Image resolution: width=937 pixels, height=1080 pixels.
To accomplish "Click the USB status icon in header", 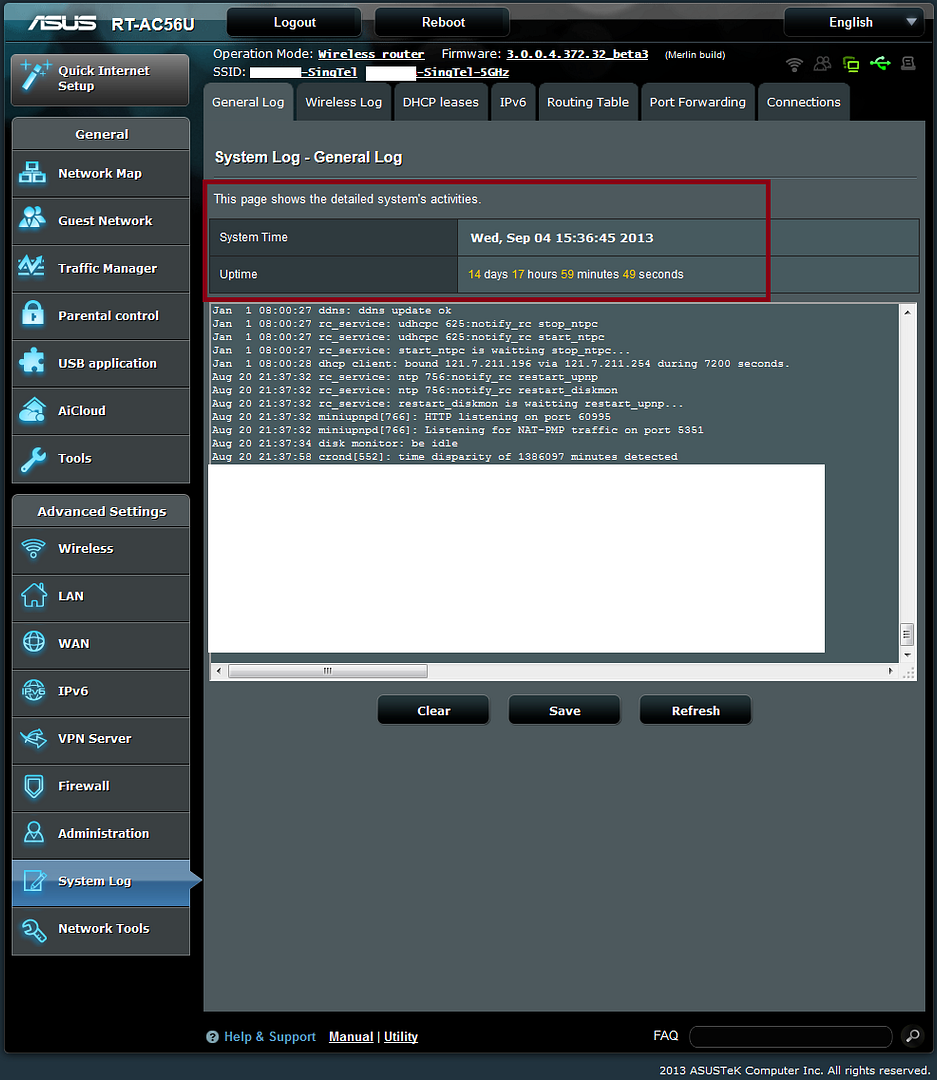I will [x=880, y=64].
